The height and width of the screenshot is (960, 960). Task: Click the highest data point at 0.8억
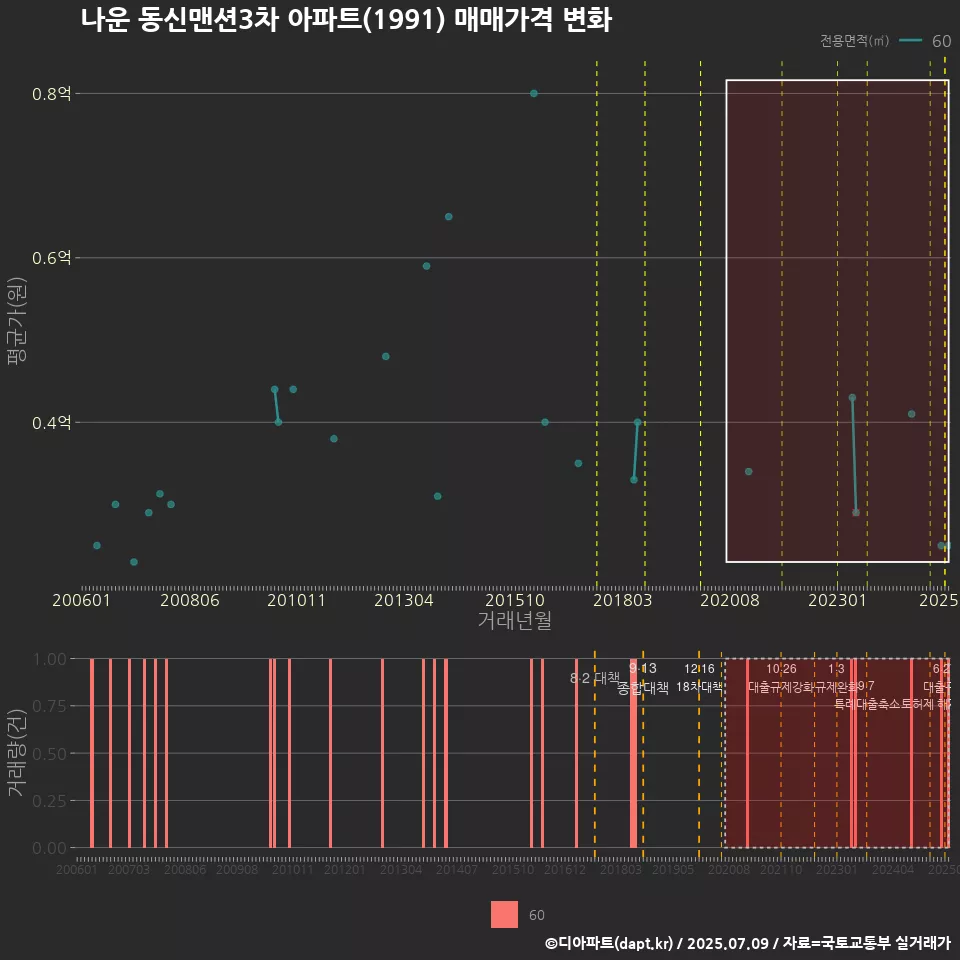[534, 94]
